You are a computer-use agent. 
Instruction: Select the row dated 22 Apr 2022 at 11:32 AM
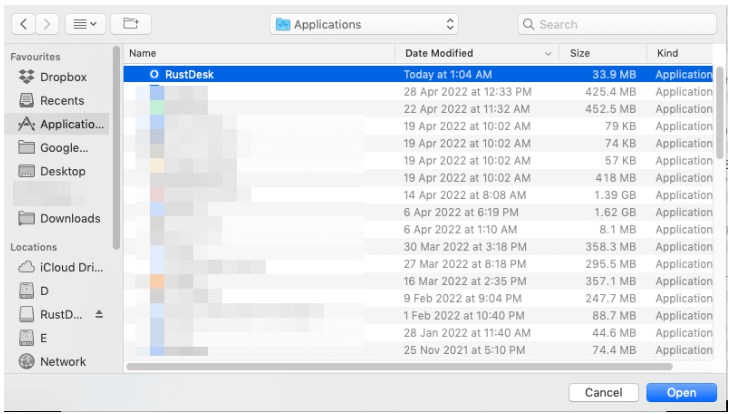(x=418, y=109)
